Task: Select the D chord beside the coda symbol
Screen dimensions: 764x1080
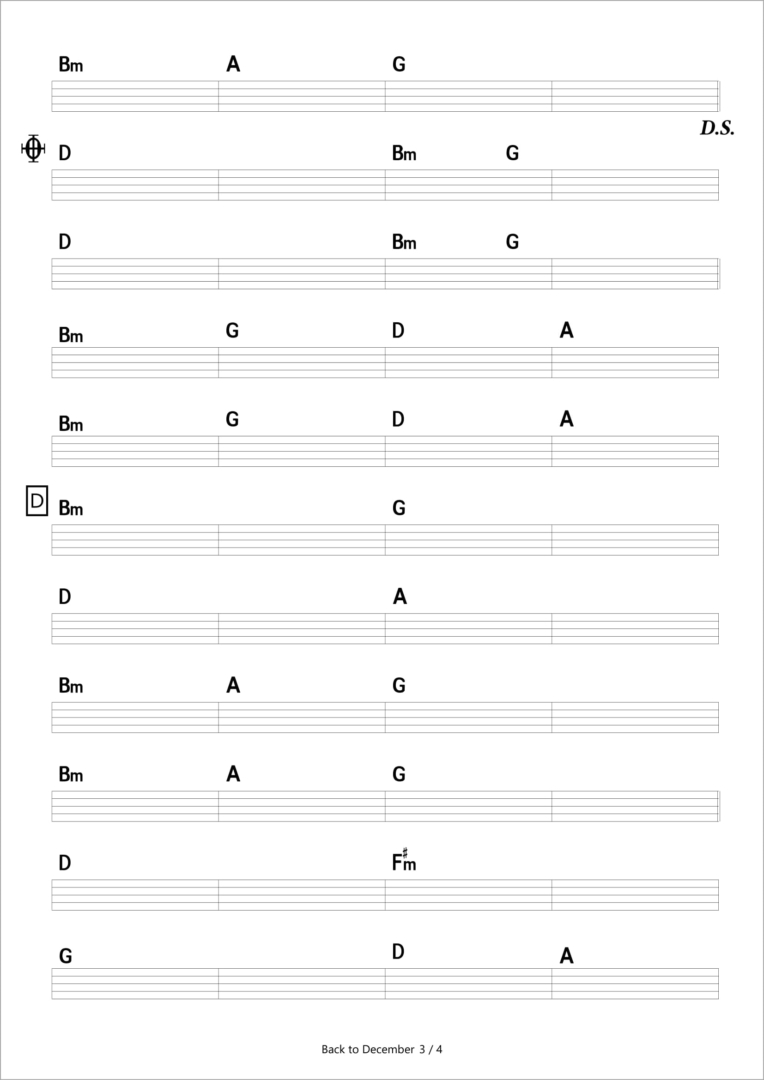Action: point(65,153)
